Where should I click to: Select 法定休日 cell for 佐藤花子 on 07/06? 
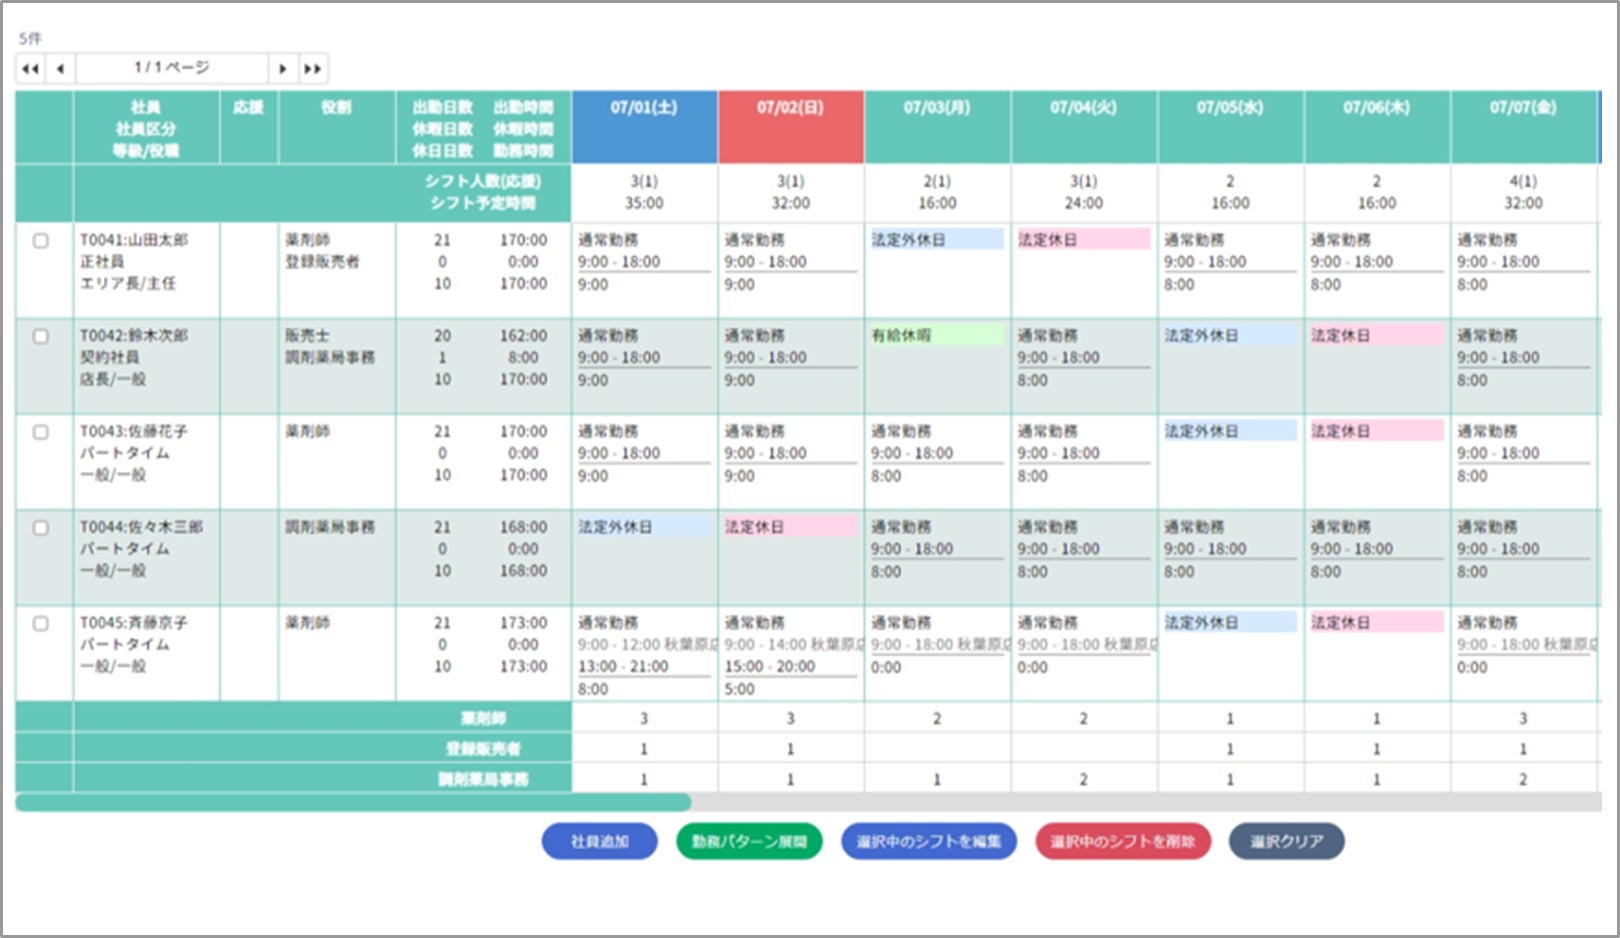(x=1377, y=432)
